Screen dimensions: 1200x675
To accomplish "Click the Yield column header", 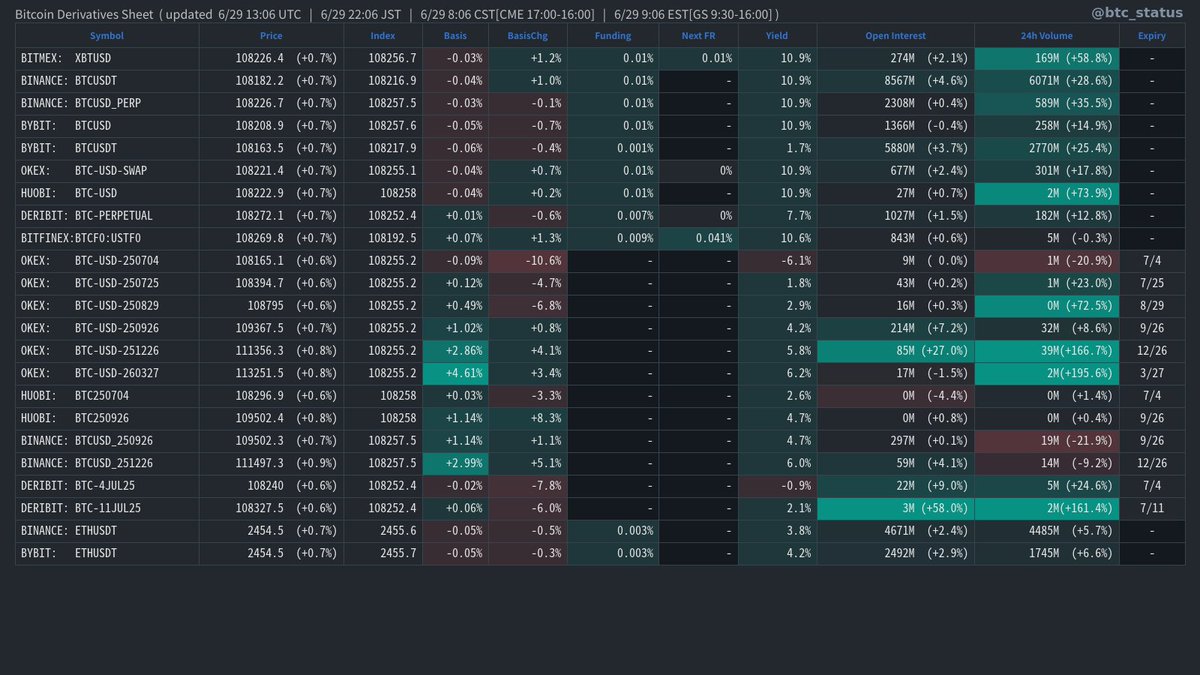I will [777, 36].
